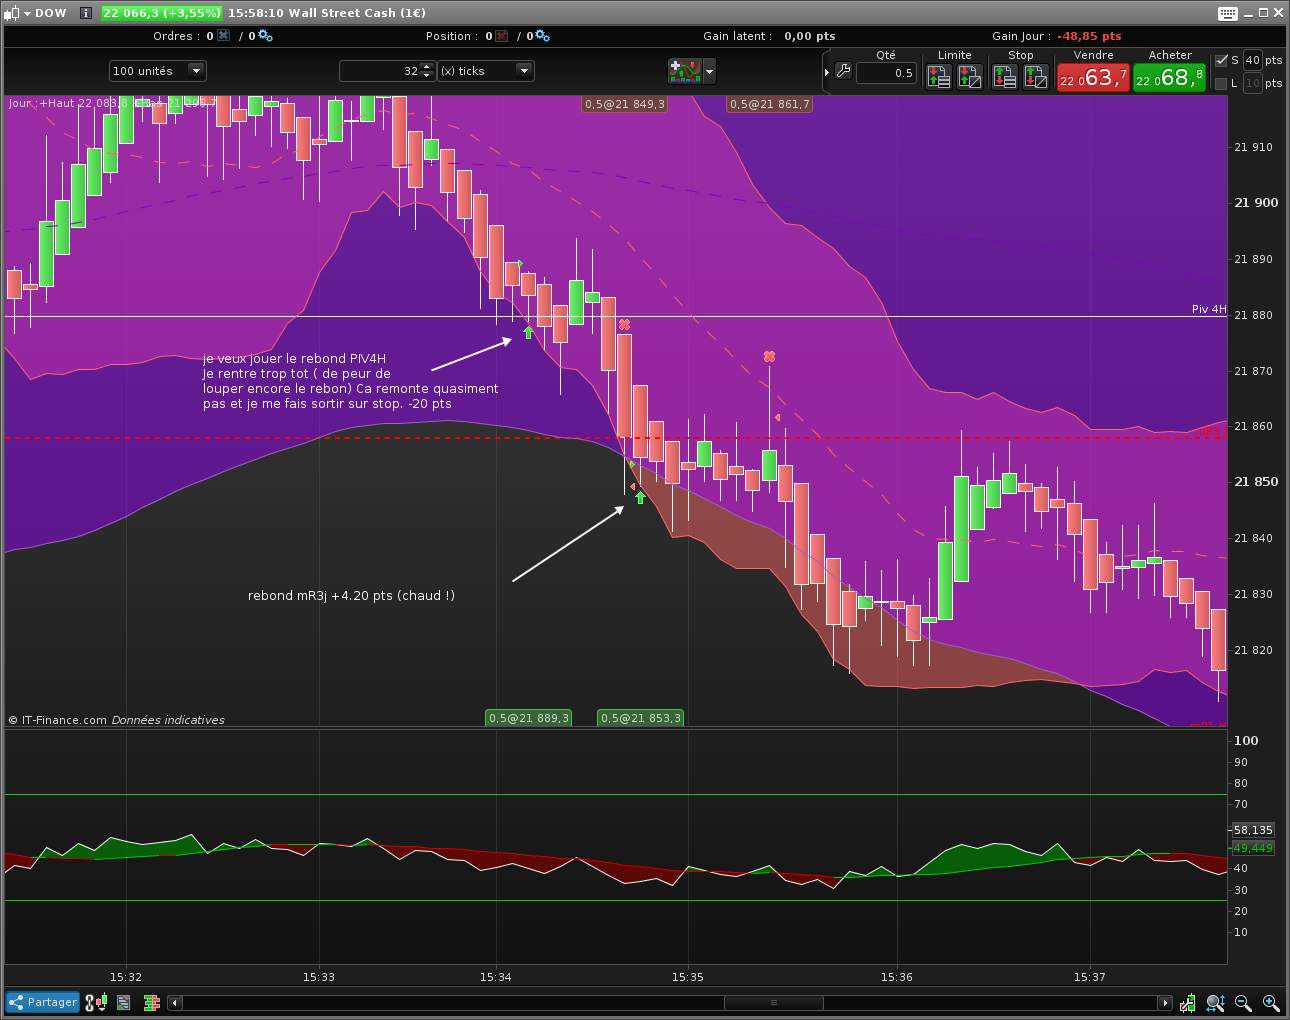Screen dimensions: 1290x1020
Task: Zoom out of the chart
Action: tap(1243, 1002)
